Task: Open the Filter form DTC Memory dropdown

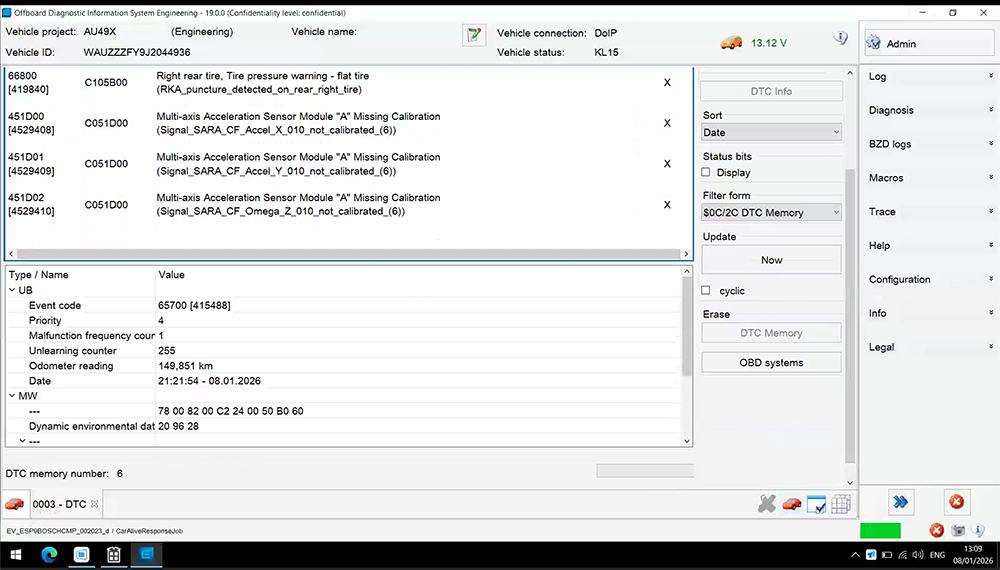Action: (771, 212)
